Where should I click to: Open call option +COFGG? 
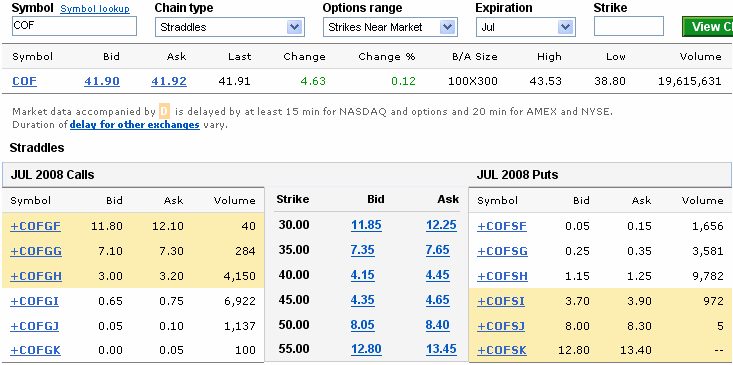tap(36, 251)
